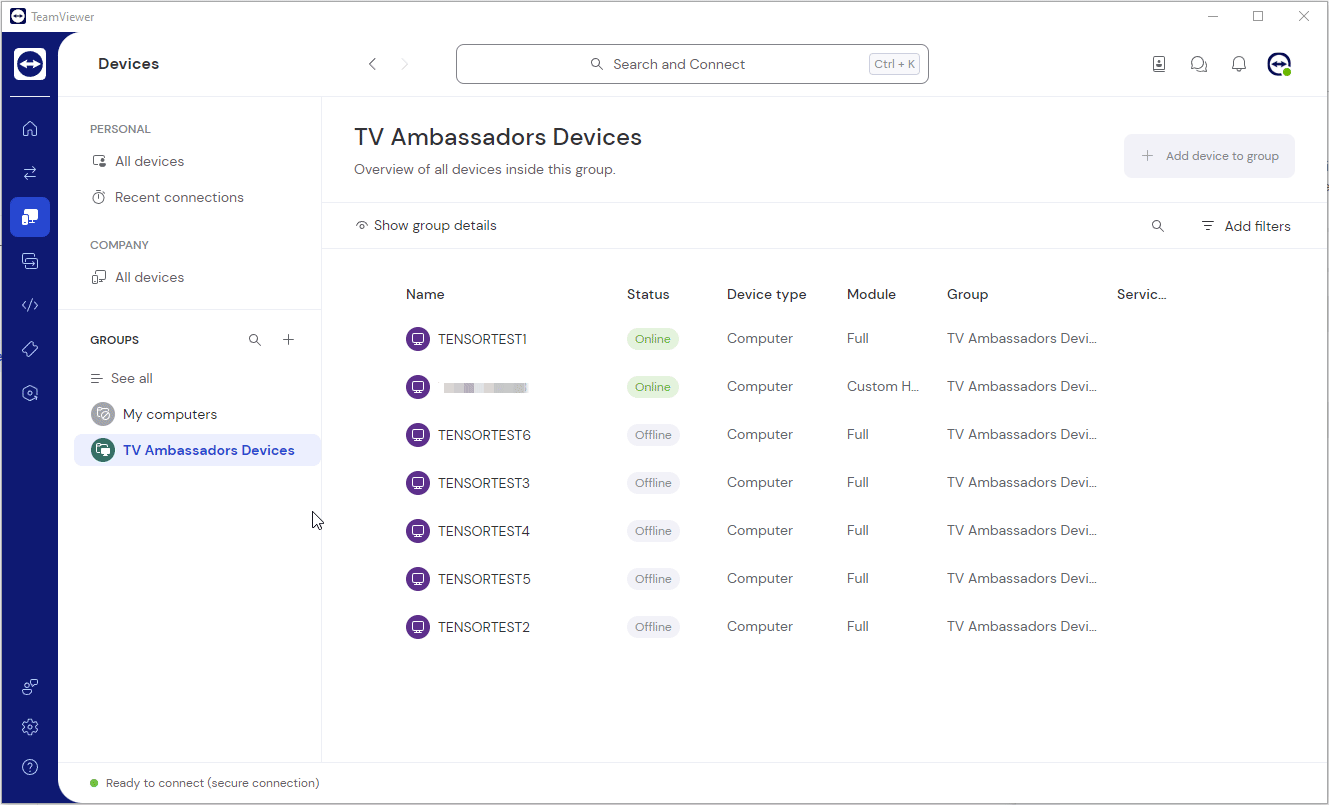Open the contacts book icon in header

coord(1159,64)
